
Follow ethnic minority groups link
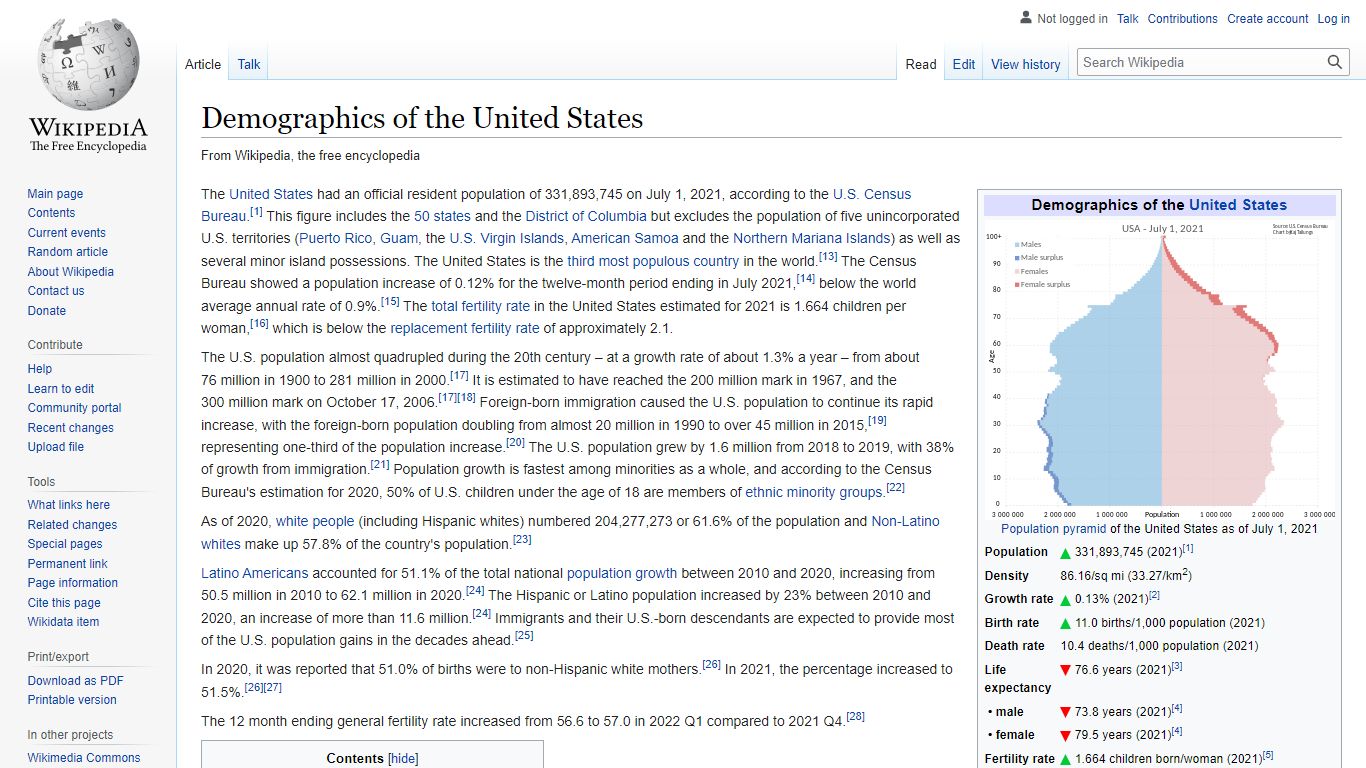pos(814,492)
